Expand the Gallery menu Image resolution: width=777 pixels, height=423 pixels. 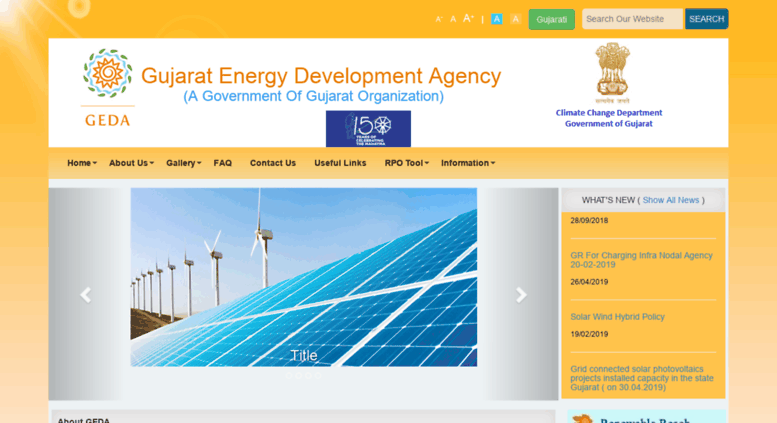coord(183,163)
